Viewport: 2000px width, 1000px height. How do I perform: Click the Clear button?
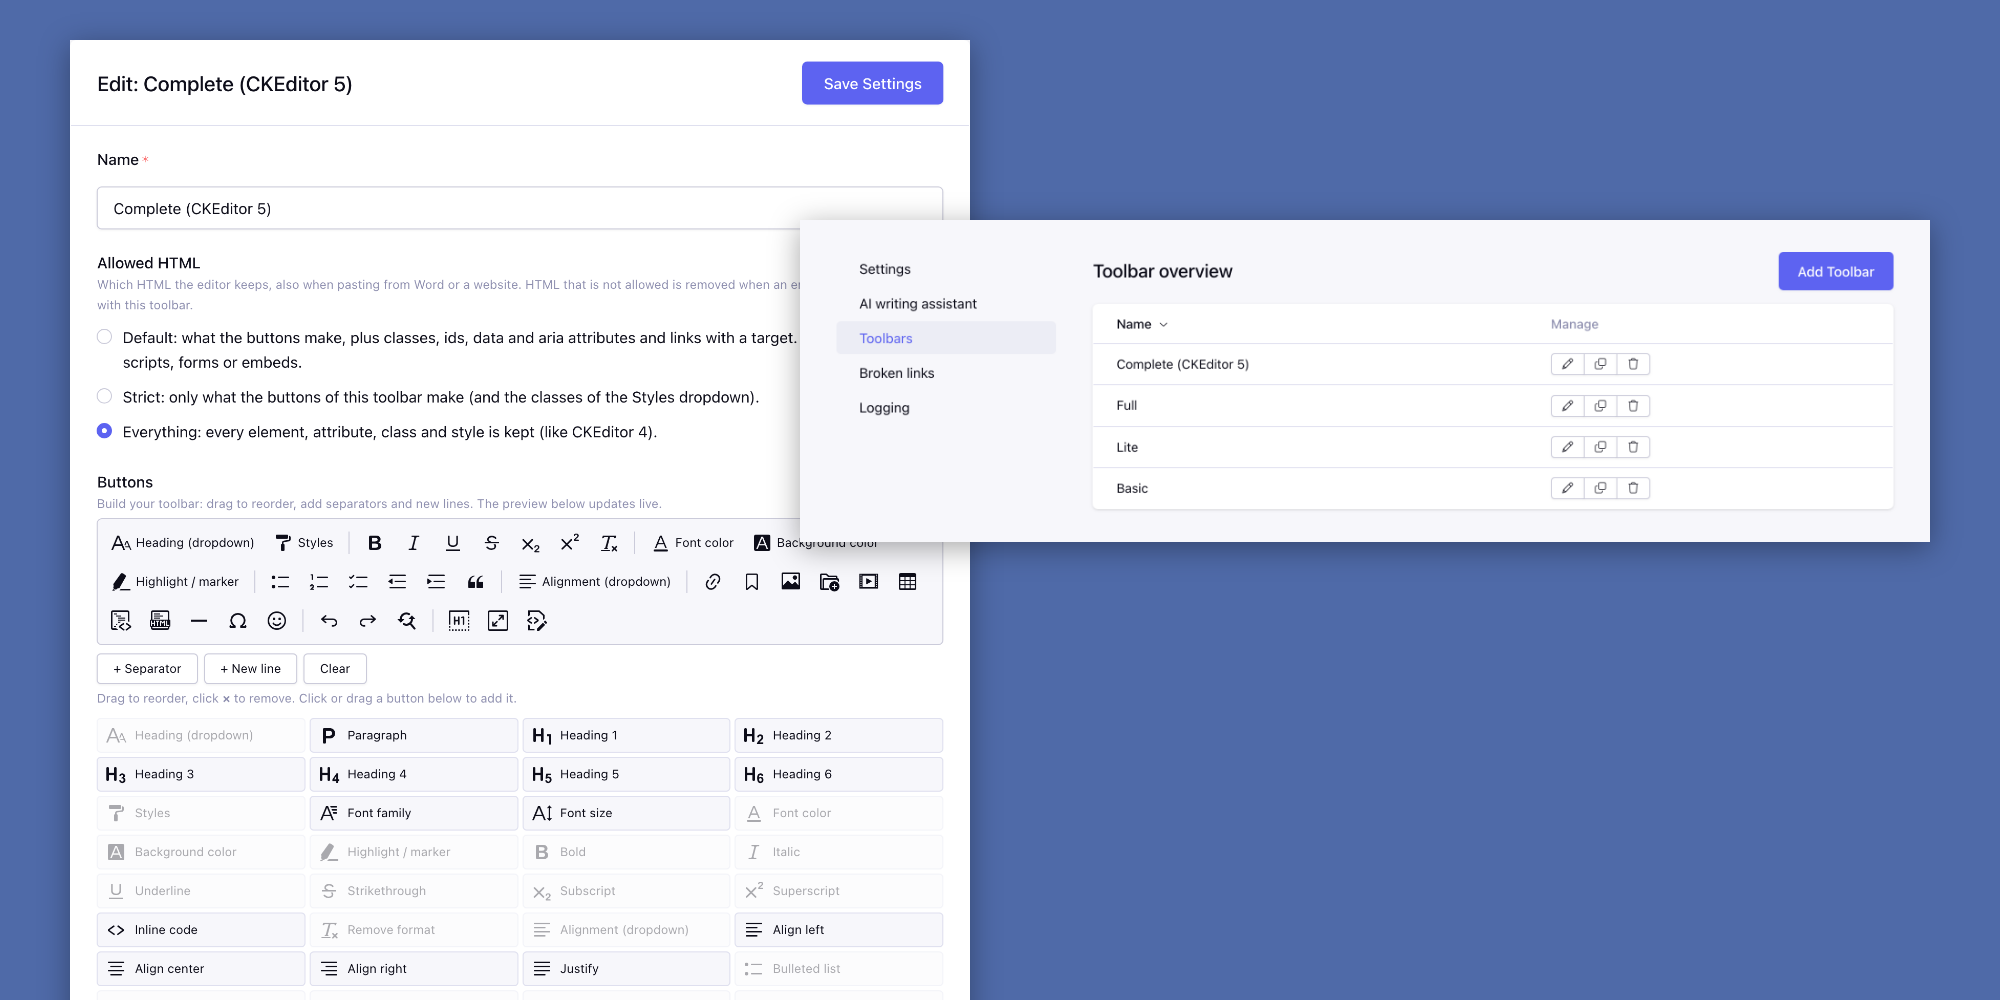[x=335, y=668]
